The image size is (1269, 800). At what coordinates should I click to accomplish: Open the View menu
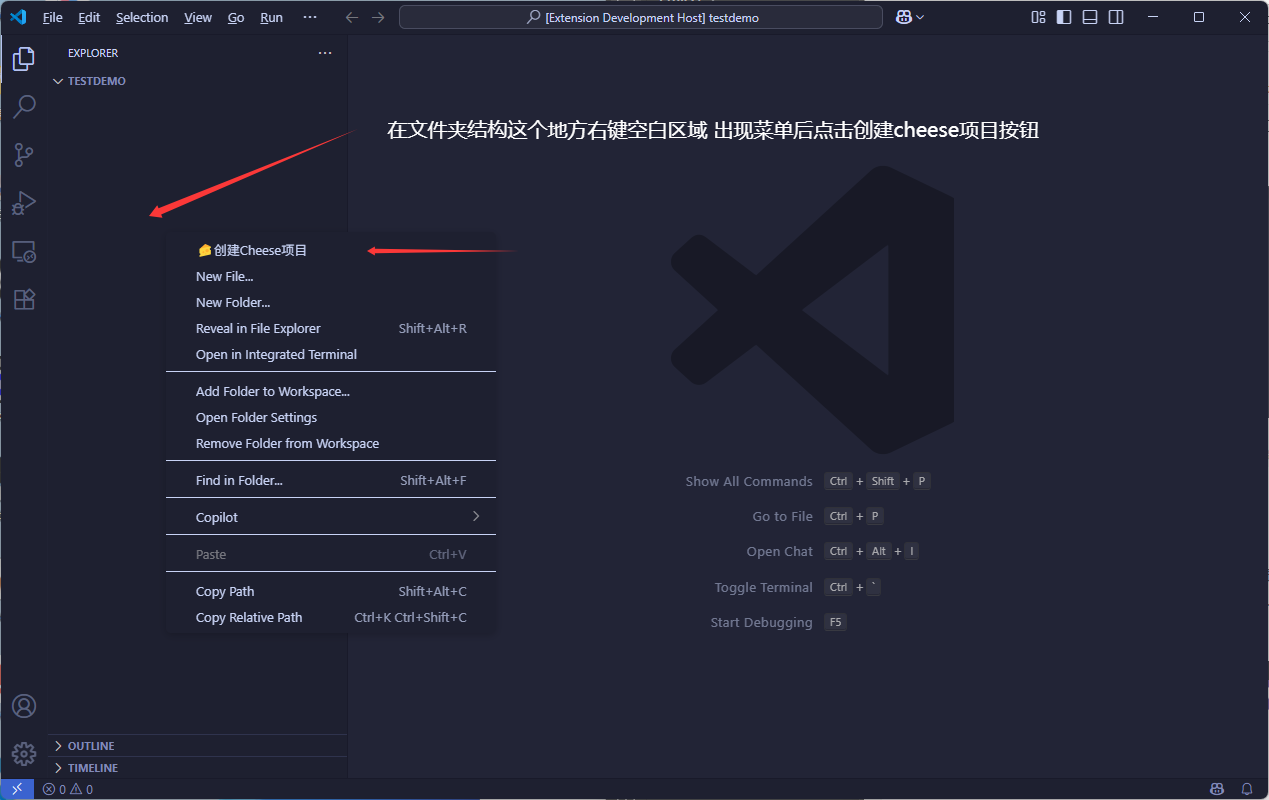(198, 17)
